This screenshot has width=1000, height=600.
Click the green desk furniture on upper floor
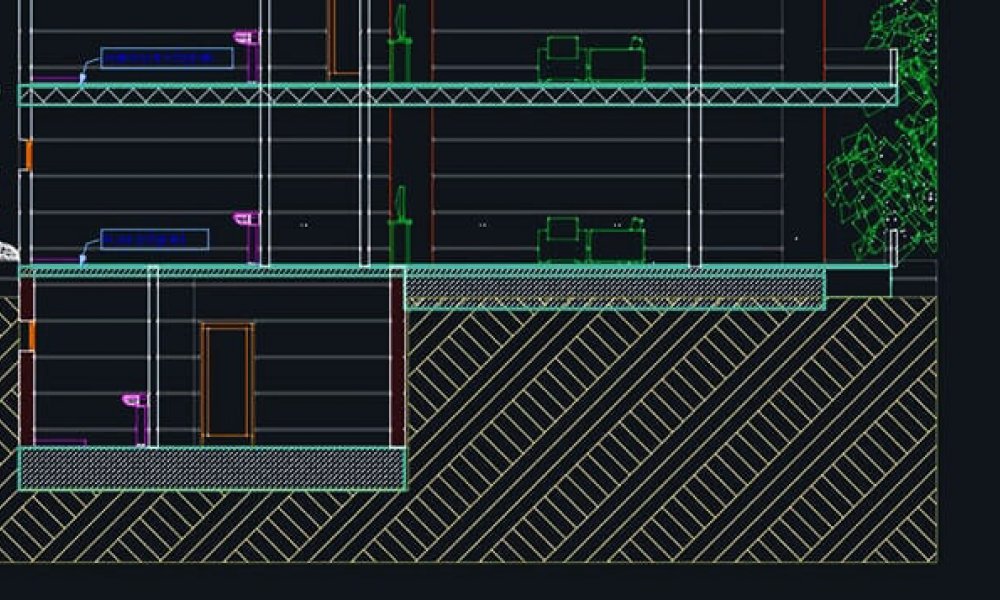point(591,61)
